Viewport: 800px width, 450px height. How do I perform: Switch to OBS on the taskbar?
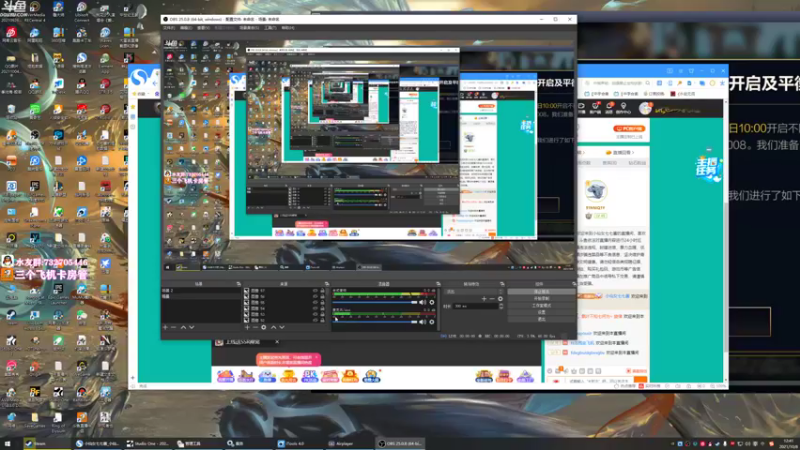pyautogui.click(x=401, y=443)
